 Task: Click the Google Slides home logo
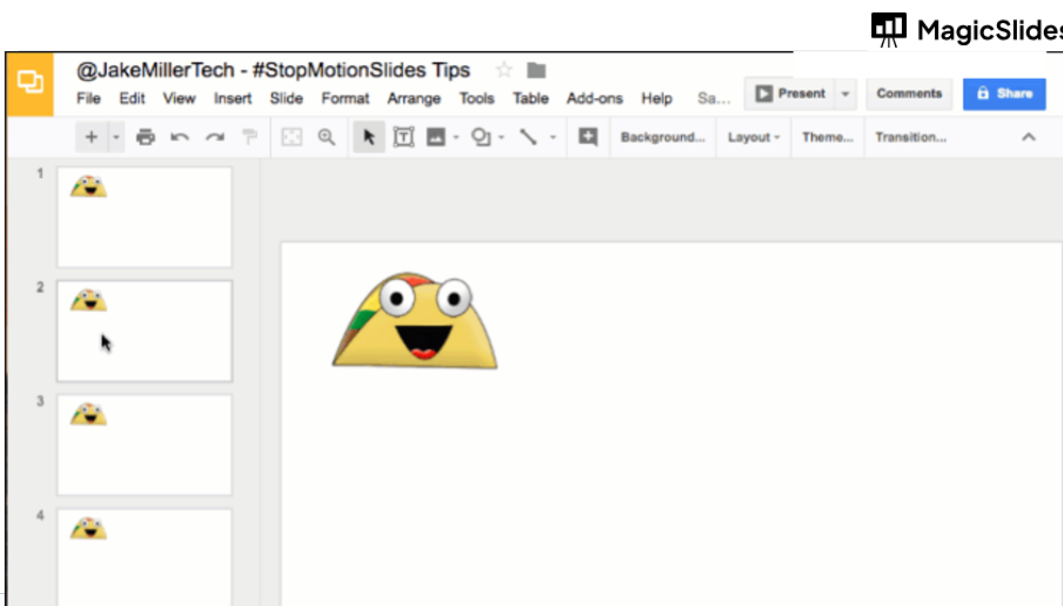click(30, 83)
